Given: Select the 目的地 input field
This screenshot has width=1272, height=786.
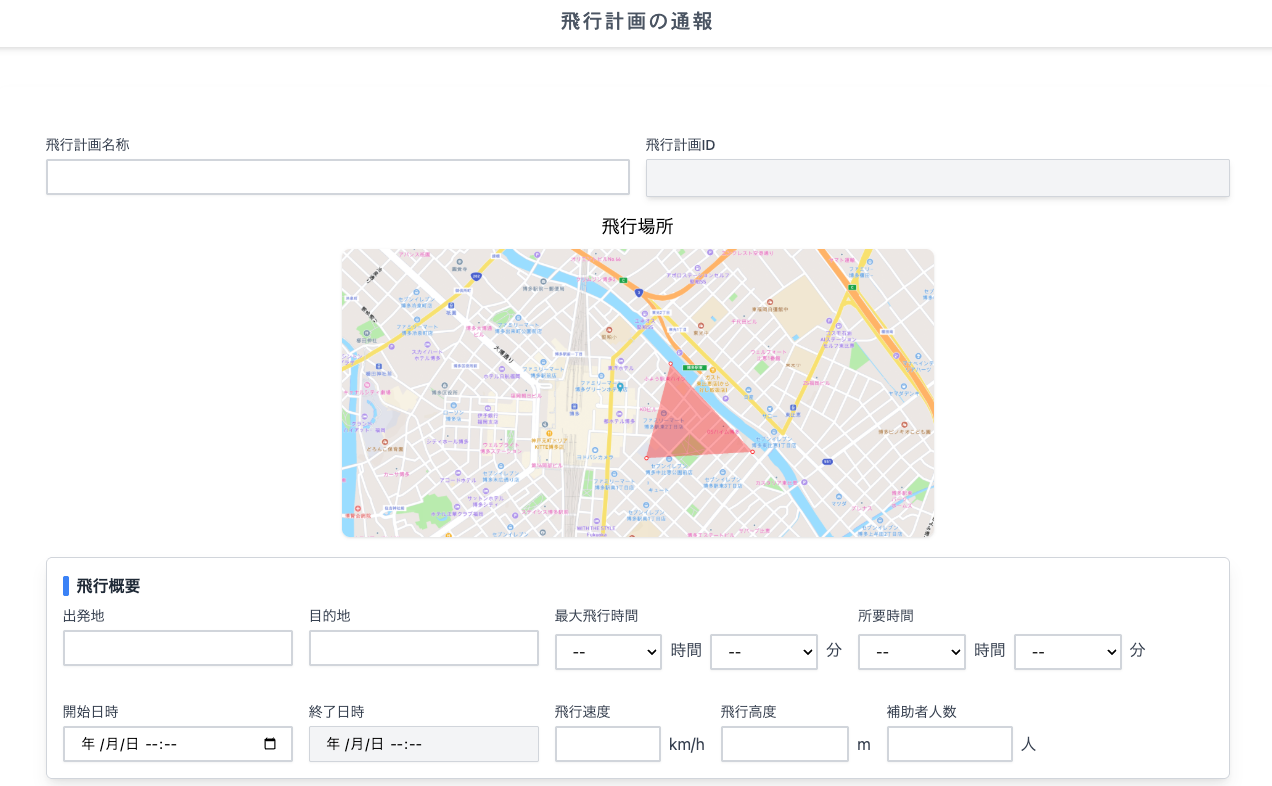Looking at the screenshot, I should click(424, 648).
